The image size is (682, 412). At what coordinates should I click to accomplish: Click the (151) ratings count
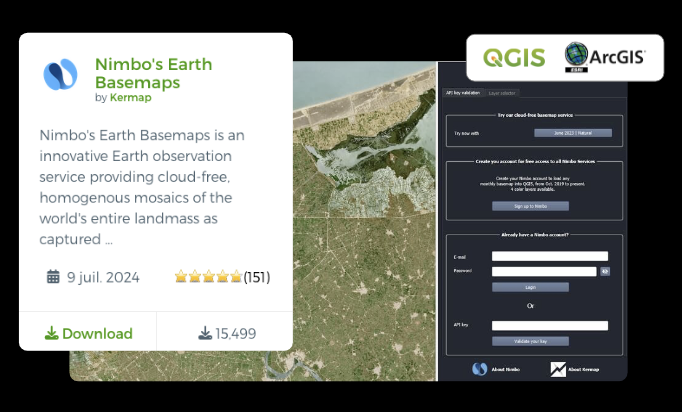[257, 277]
